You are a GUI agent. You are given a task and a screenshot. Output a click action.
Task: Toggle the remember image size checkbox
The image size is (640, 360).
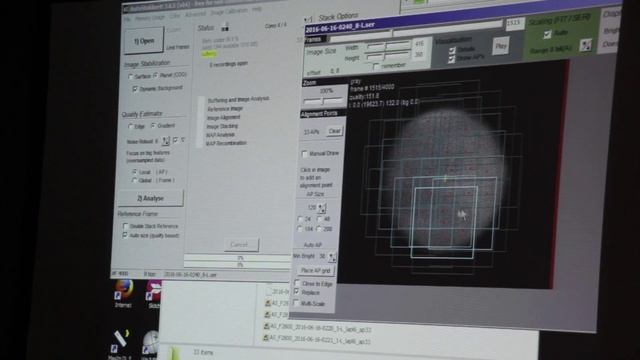(376, 66)
